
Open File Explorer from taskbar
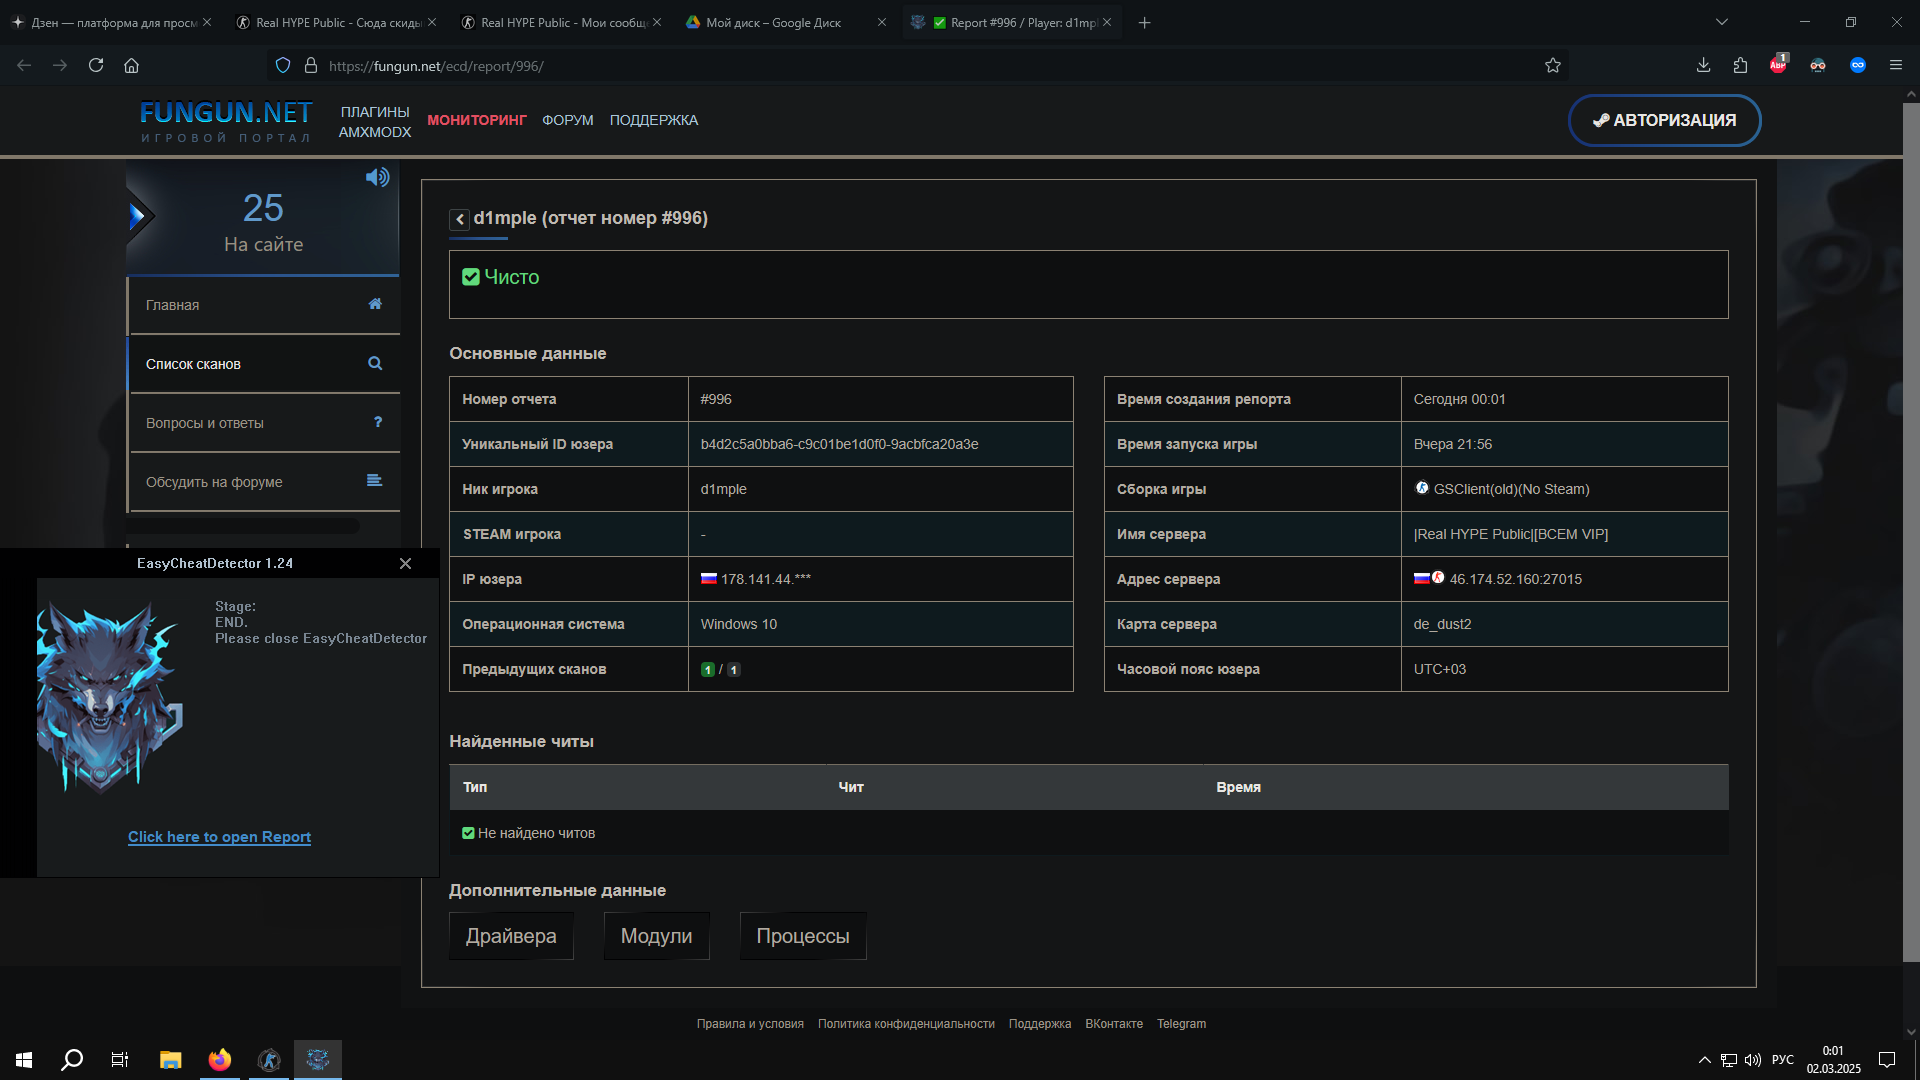pos(170,1060)
